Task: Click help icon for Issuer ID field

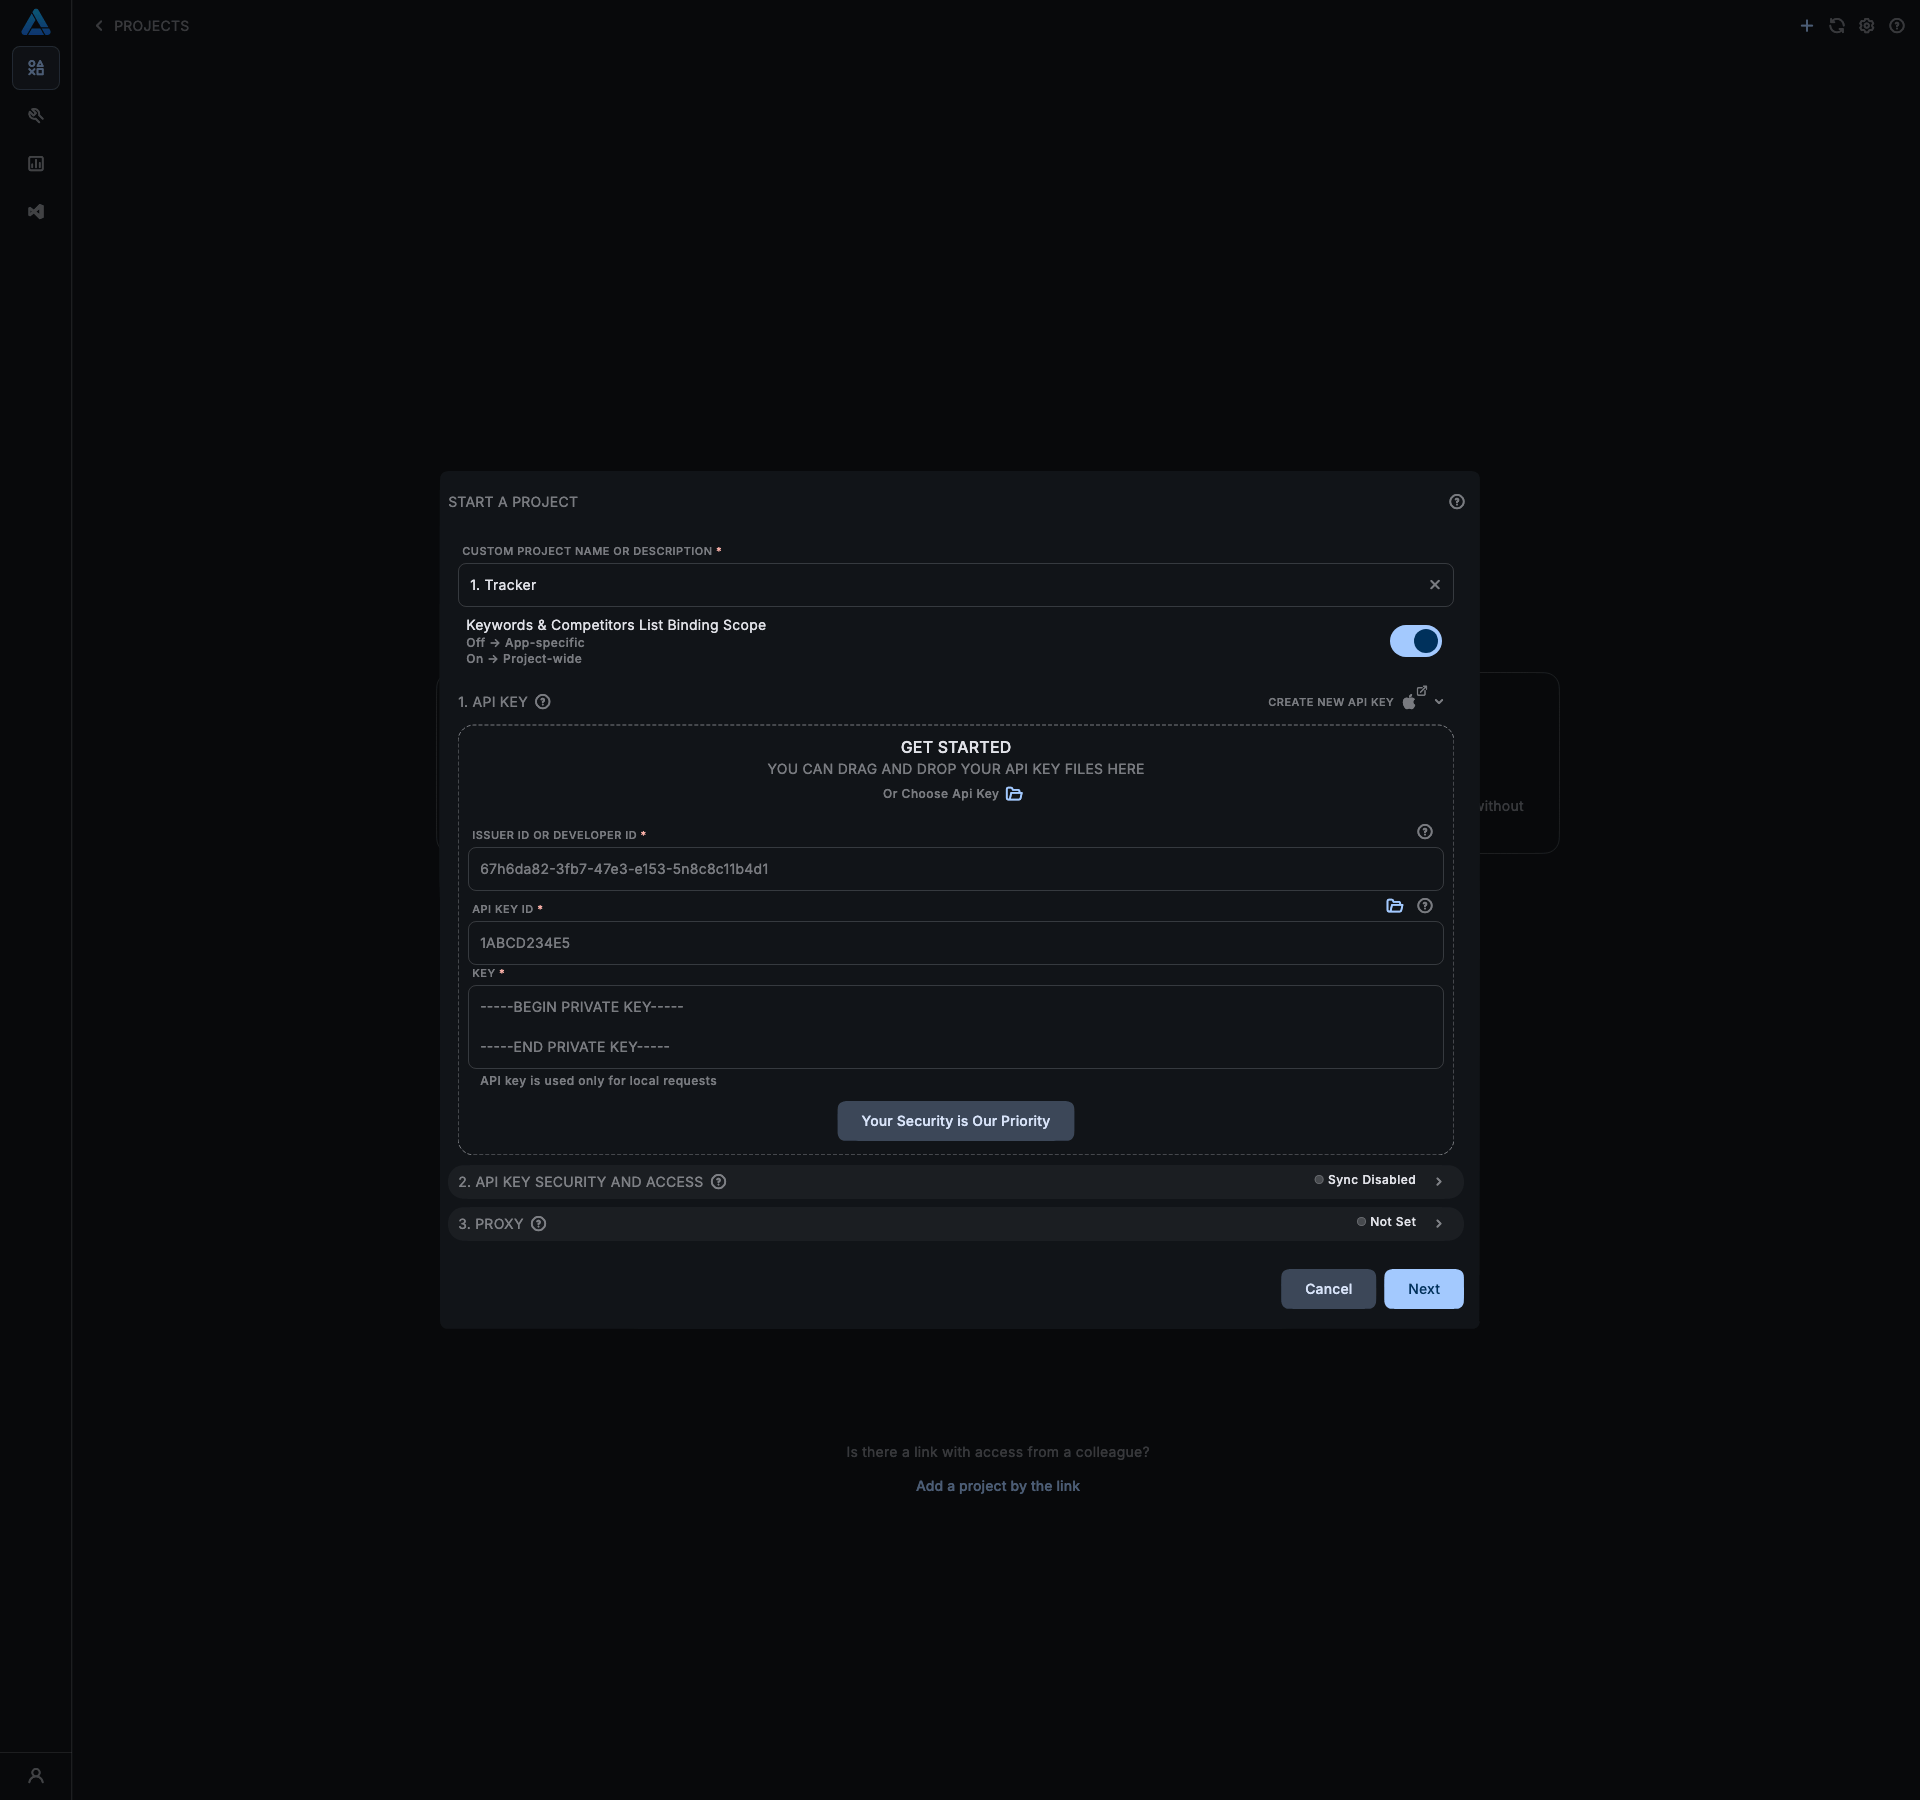Action: pos(1425,832)
